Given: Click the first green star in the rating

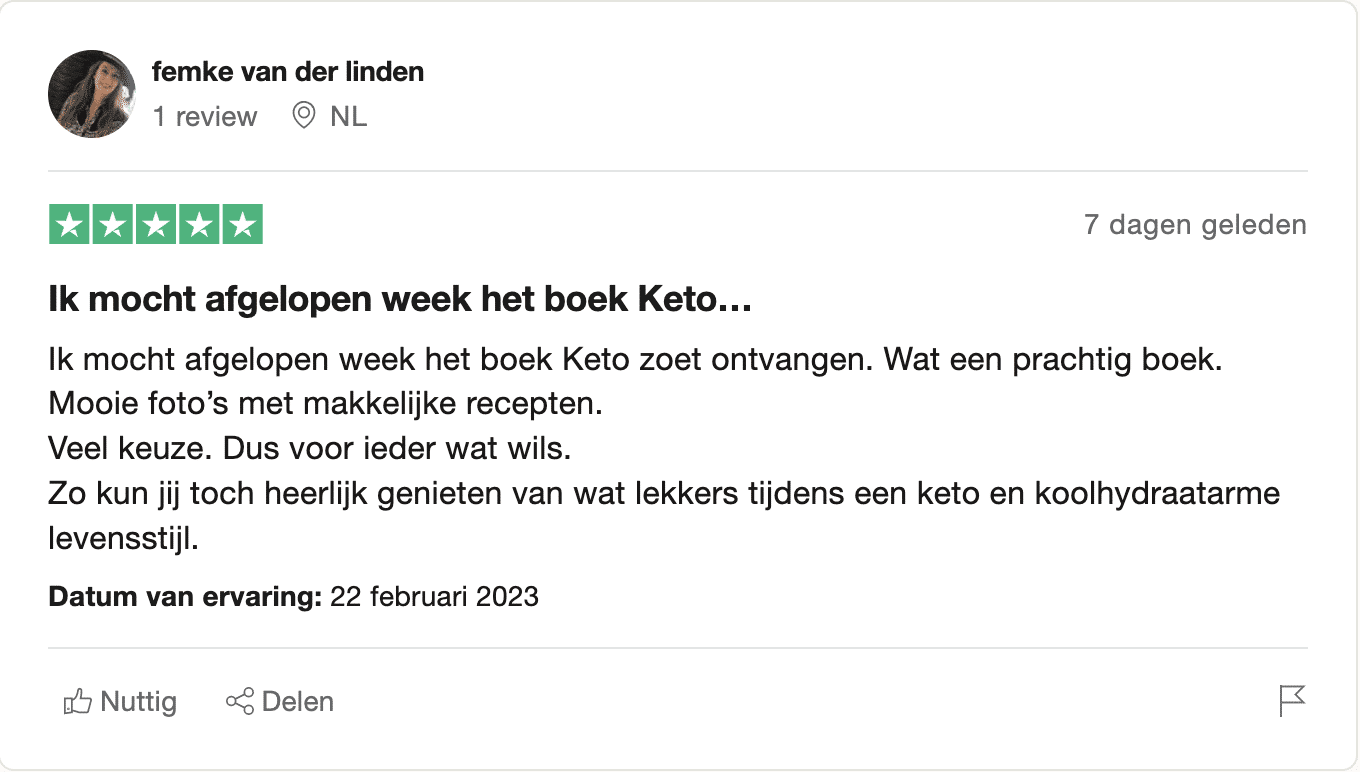Looking at the screenshot, I should tap(69, 224).
